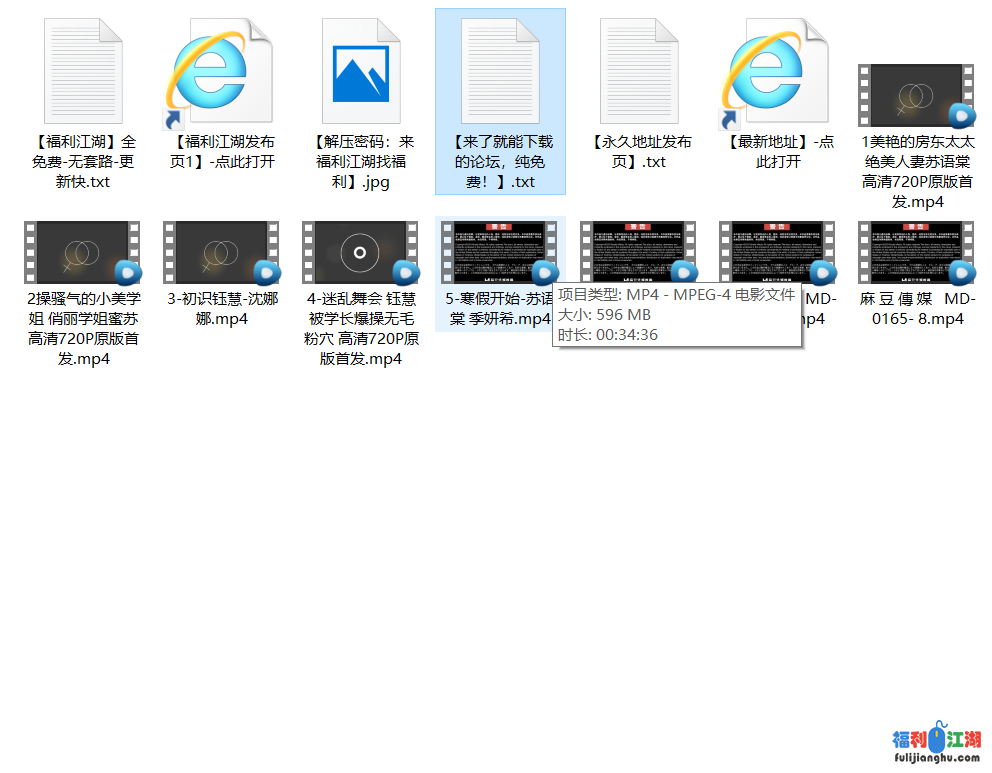992x773 pixels.
Task: Select the 全免费-无套路-更新快.txt file icon
Action: pos(83,70)
